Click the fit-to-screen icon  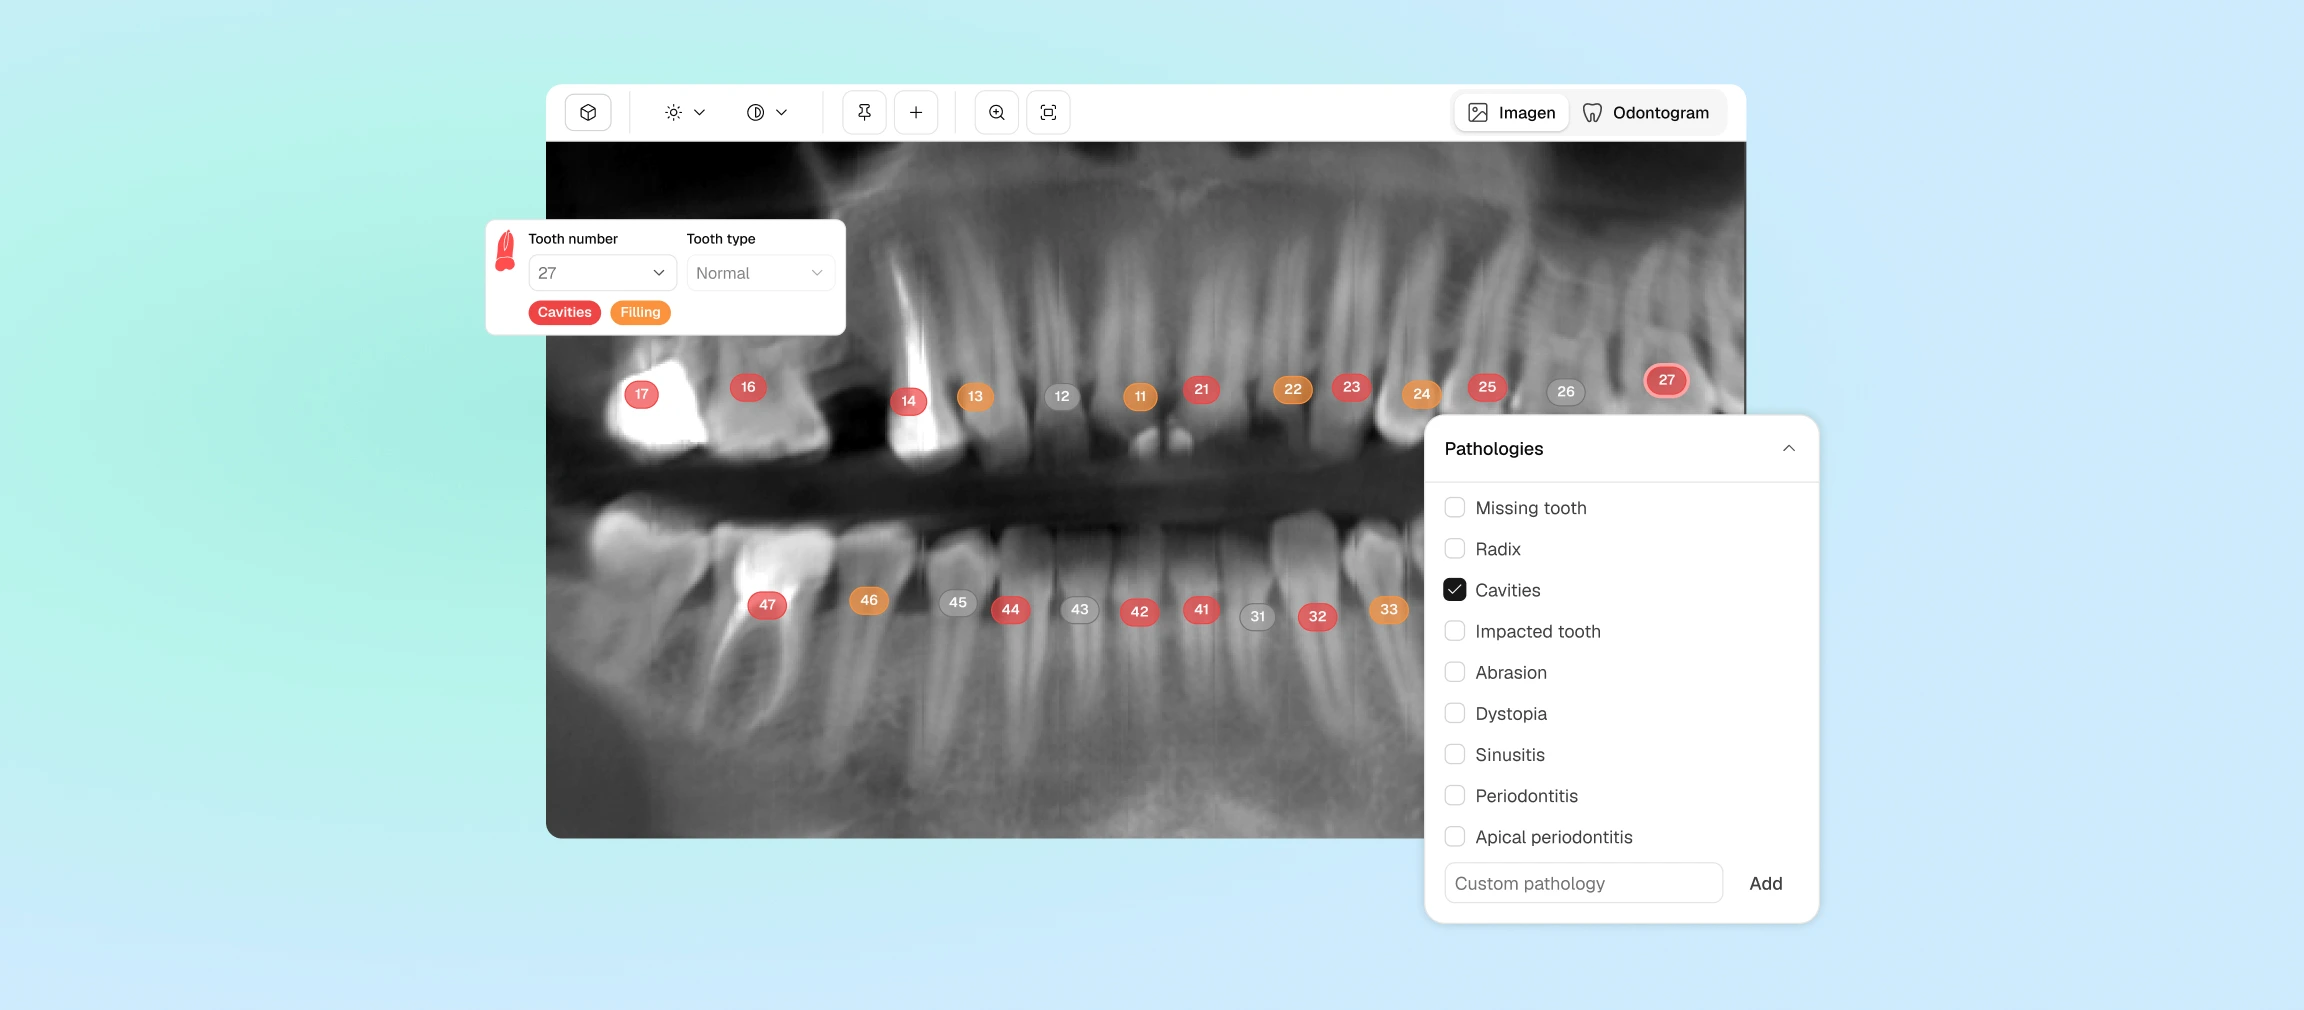point(1047,112)
